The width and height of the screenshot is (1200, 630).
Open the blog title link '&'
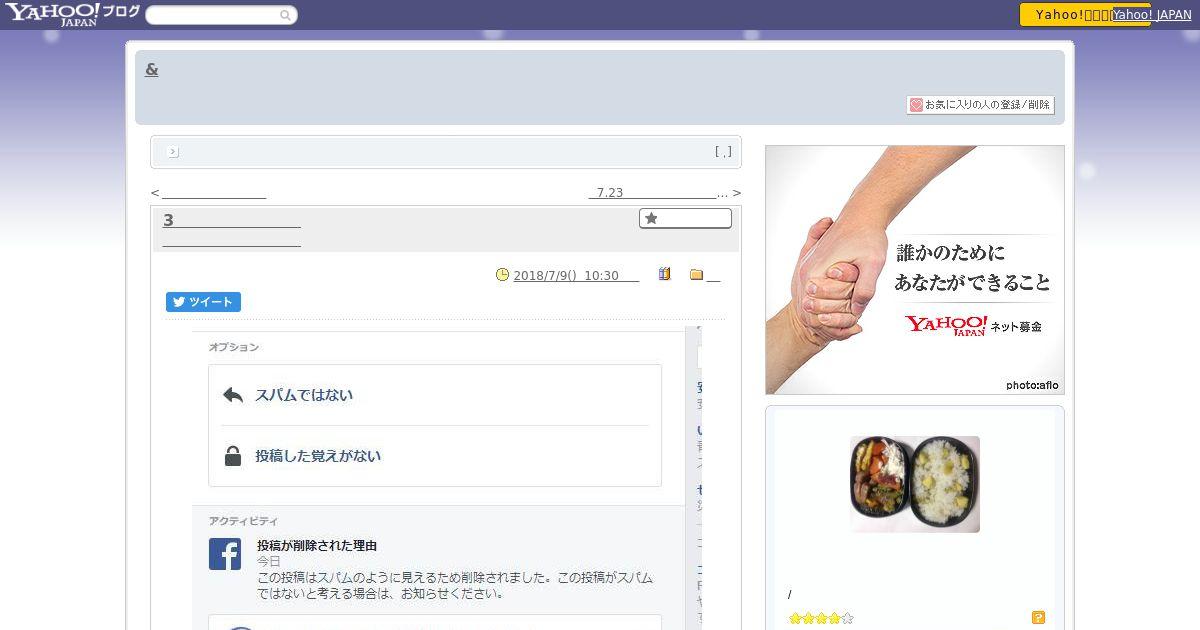click(152, 69)
